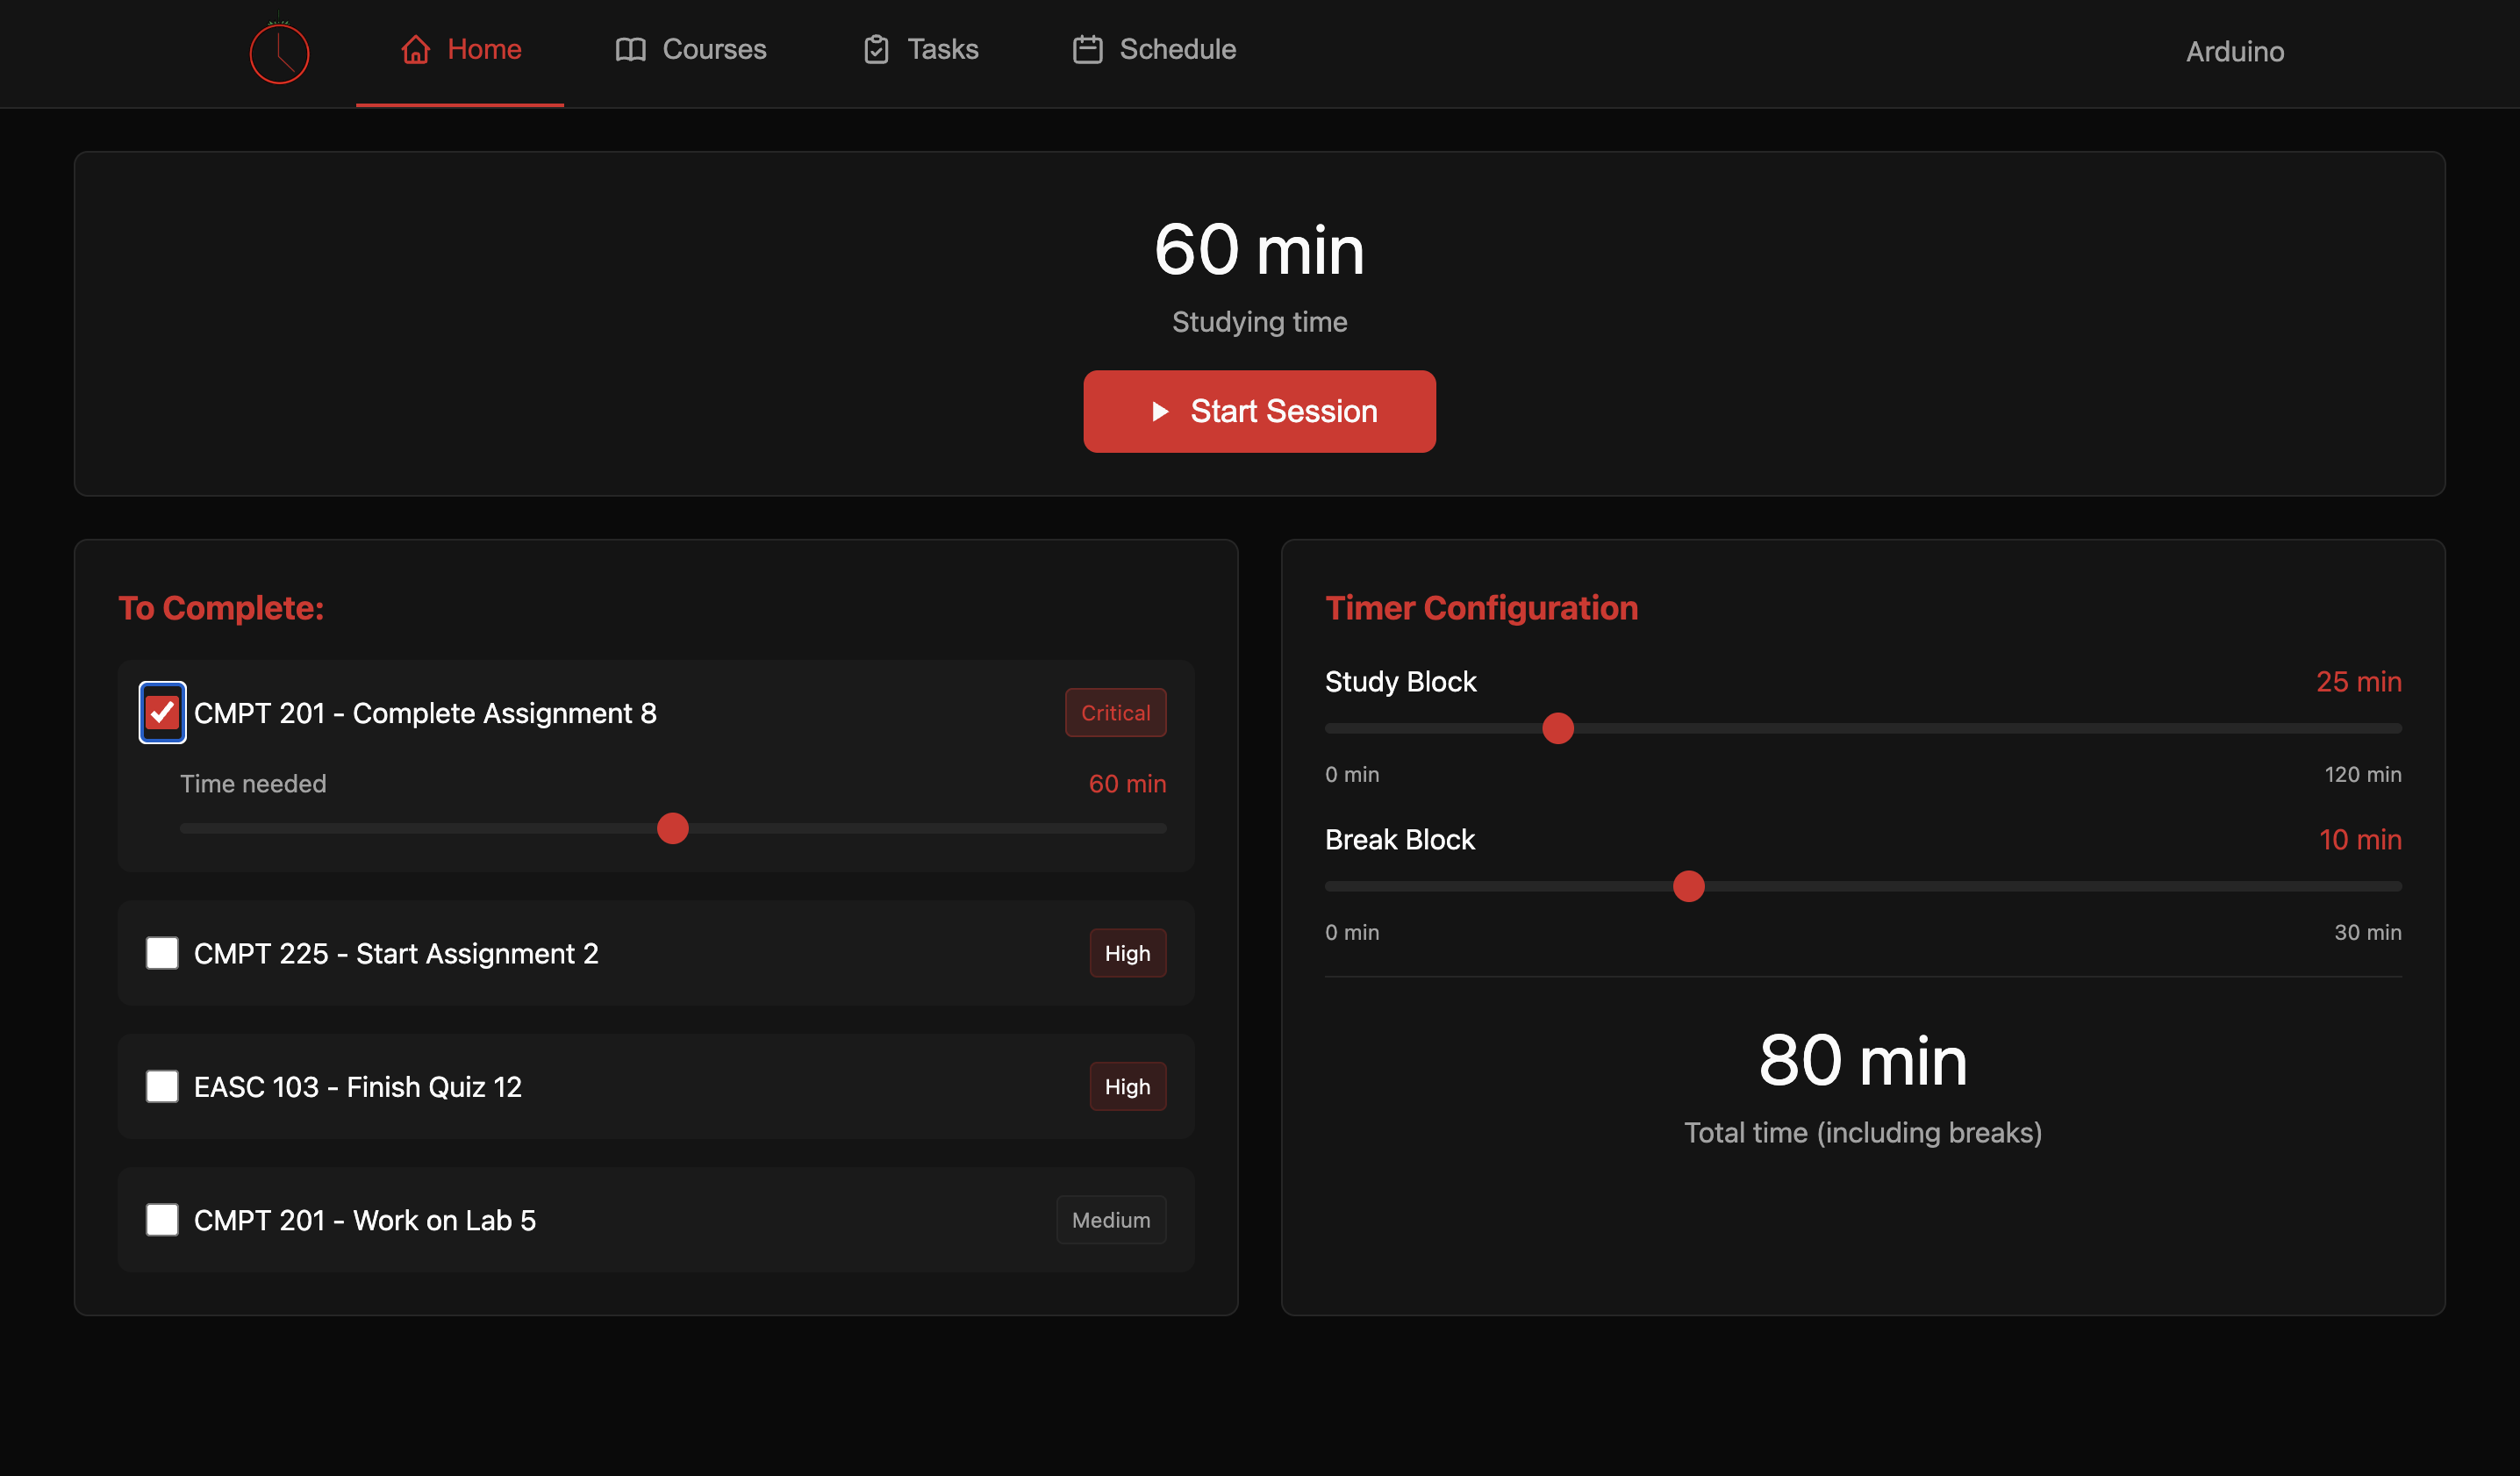Click the Home house icon

416,49
